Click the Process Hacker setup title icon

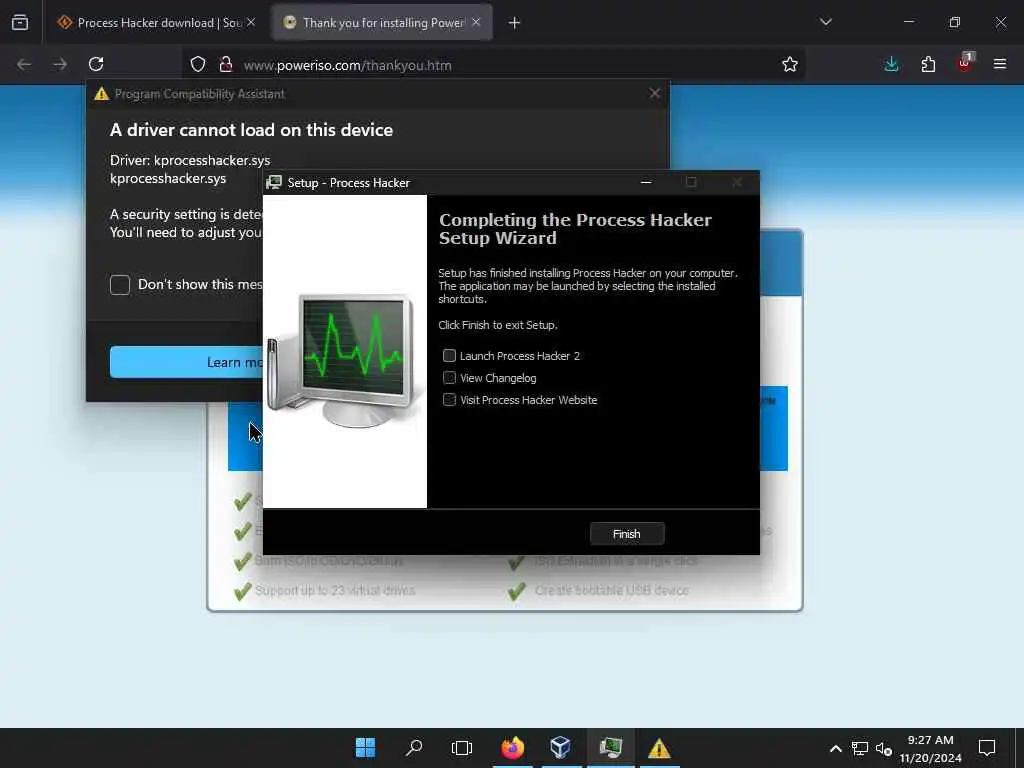(x=274, y=183)
